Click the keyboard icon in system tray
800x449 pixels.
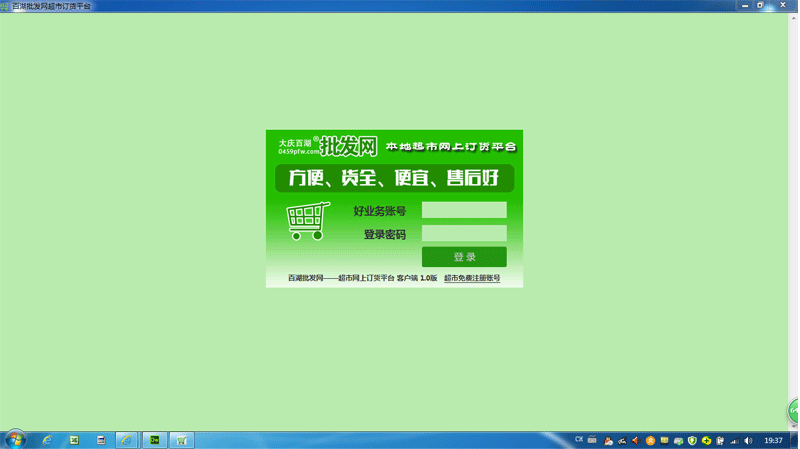tap(592, 439)
